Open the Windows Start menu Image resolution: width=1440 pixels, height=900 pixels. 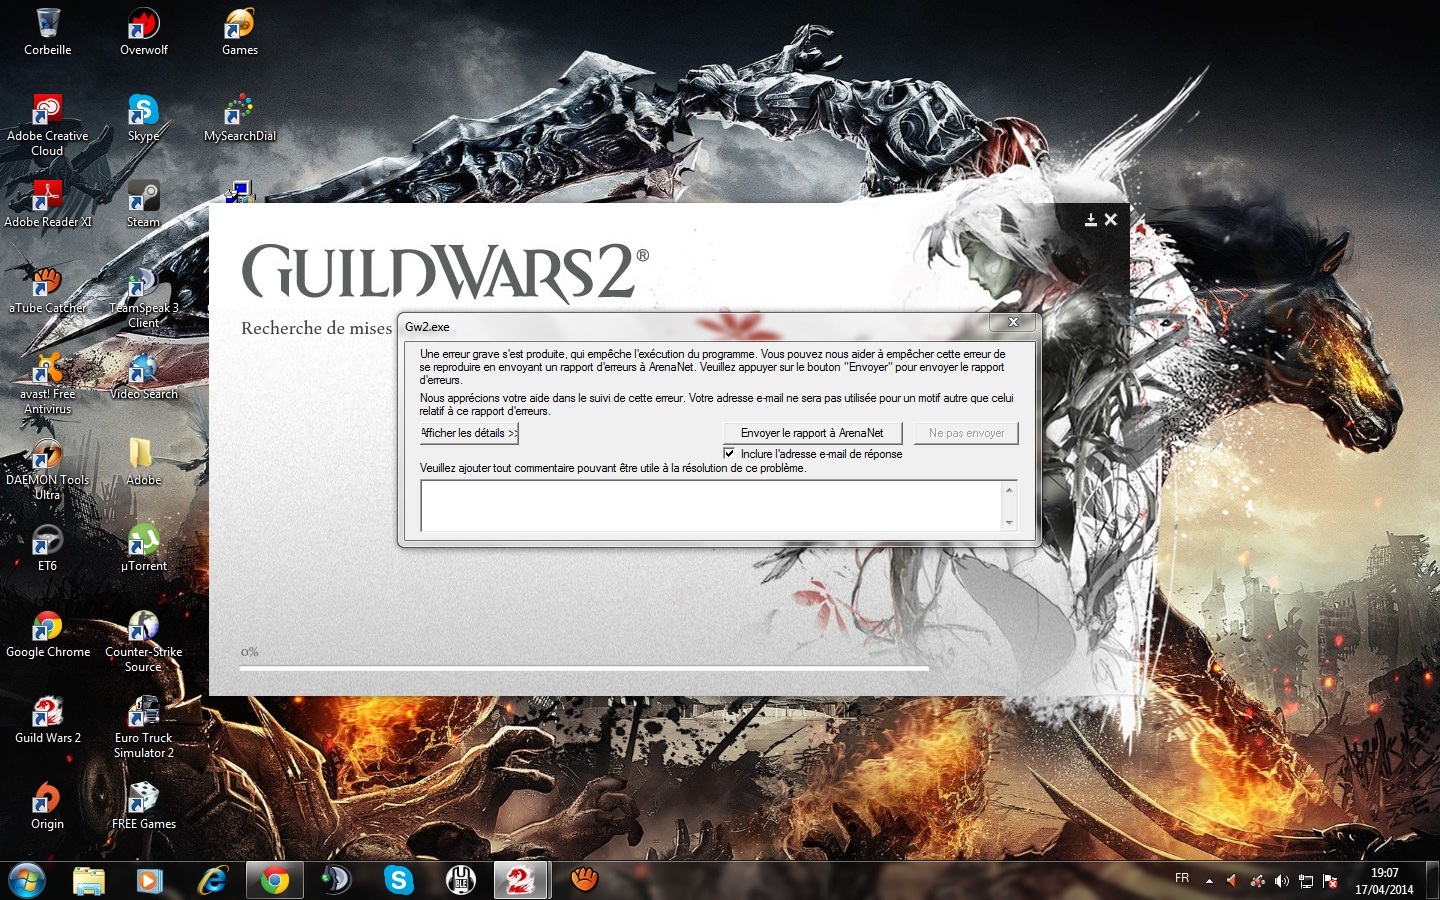[x=27, y=880]
